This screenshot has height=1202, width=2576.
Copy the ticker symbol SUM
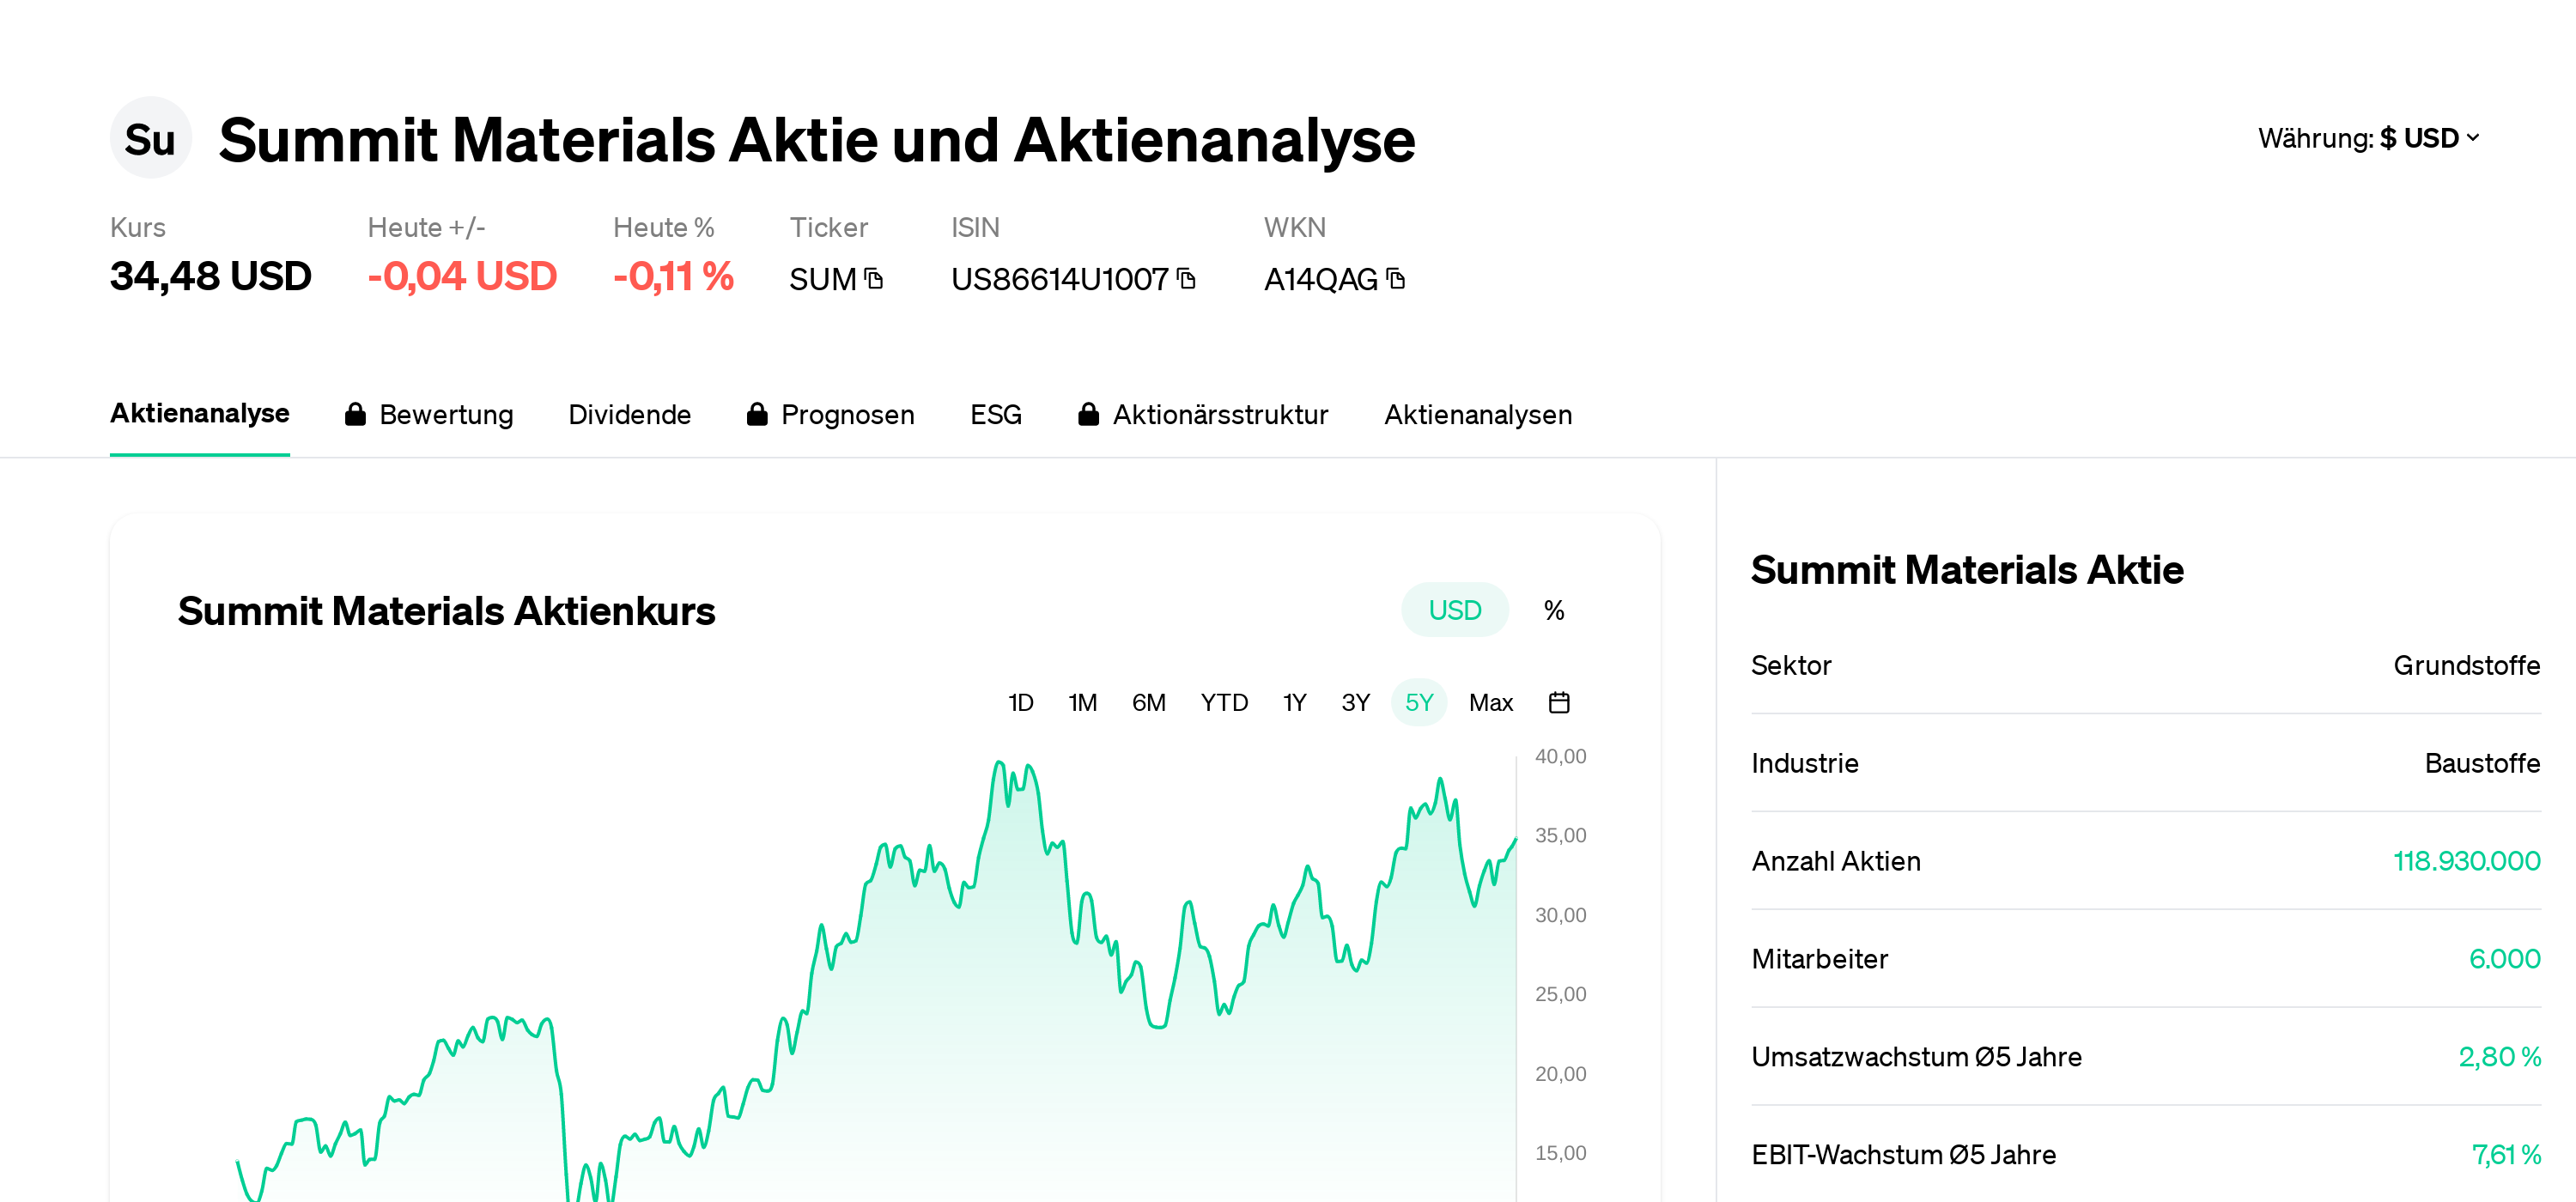873,280
